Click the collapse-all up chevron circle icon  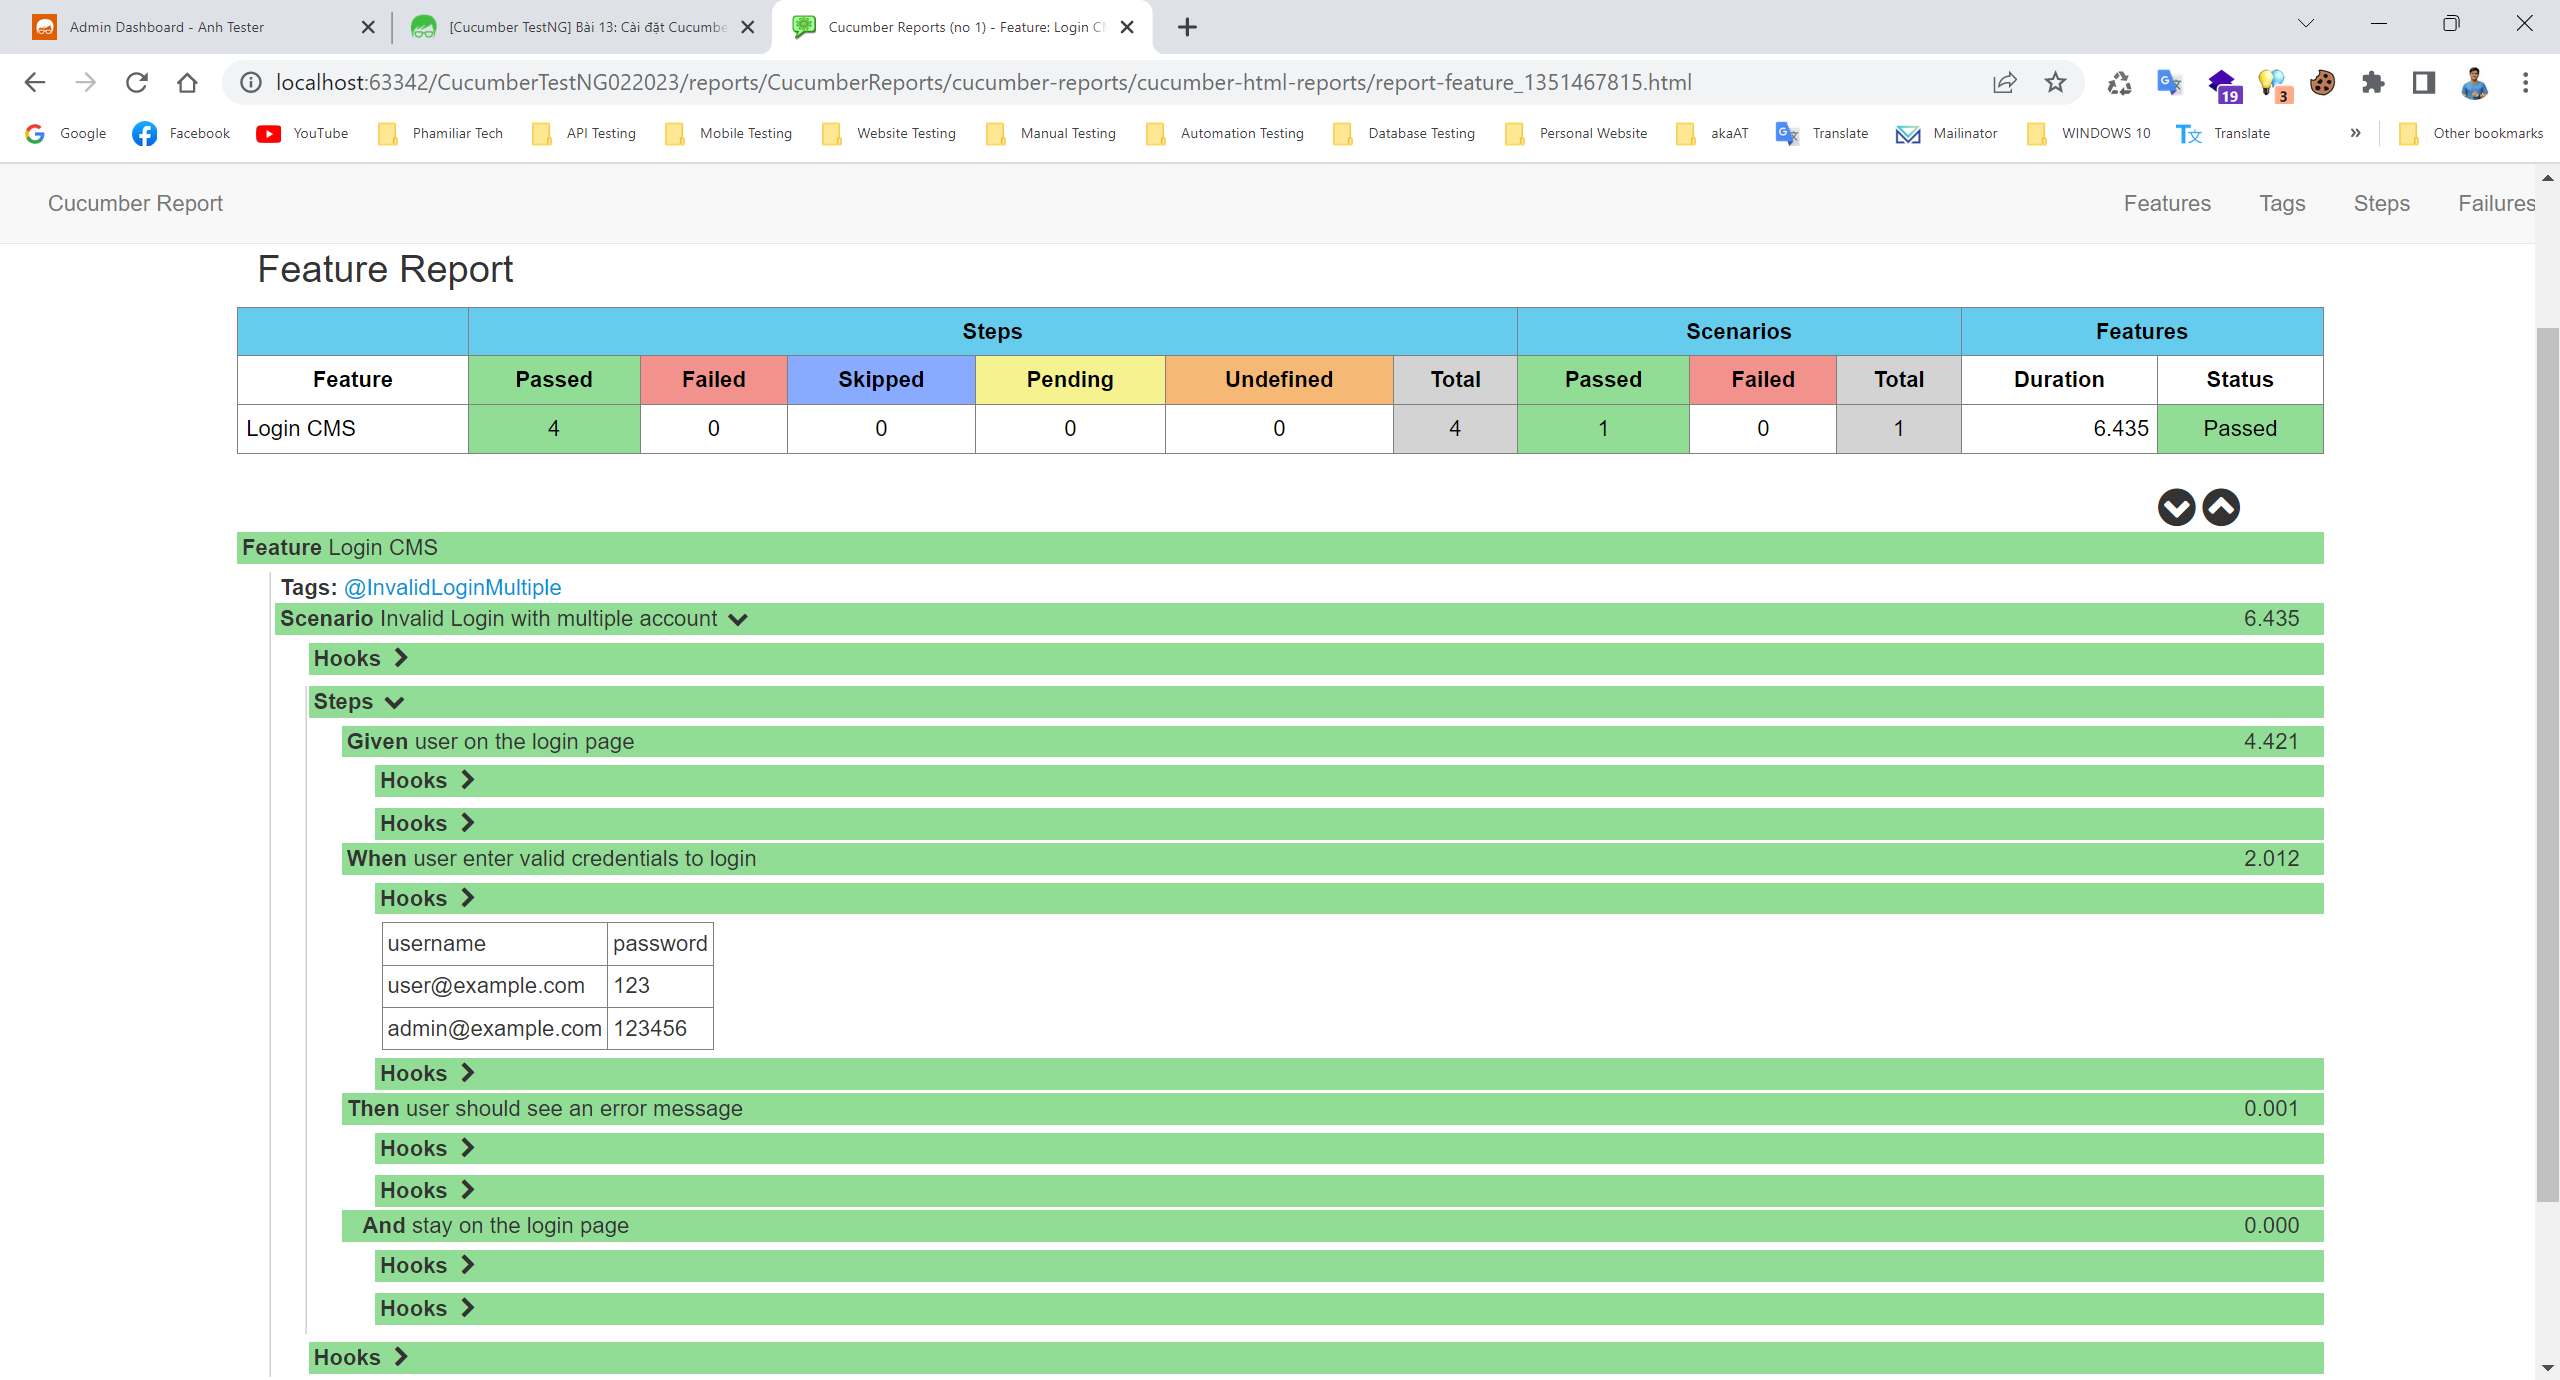click(2221, 508)
